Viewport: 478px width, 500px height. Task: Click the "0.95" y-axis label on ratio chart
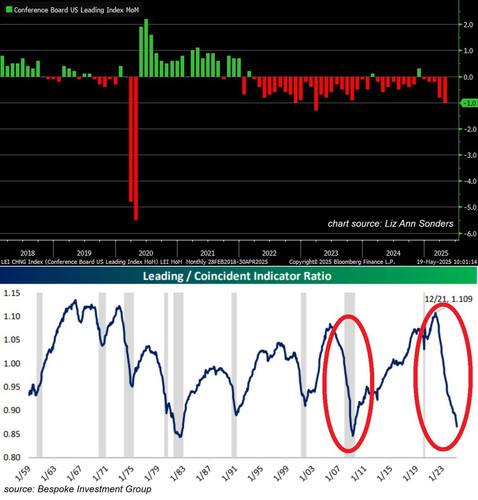pos(12,387)
